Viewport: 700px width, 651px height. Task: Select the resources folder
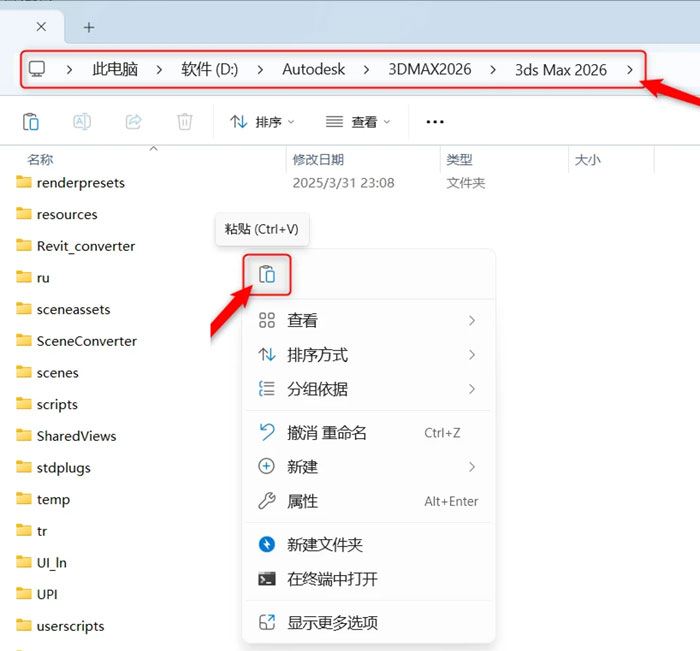[57, 214]
